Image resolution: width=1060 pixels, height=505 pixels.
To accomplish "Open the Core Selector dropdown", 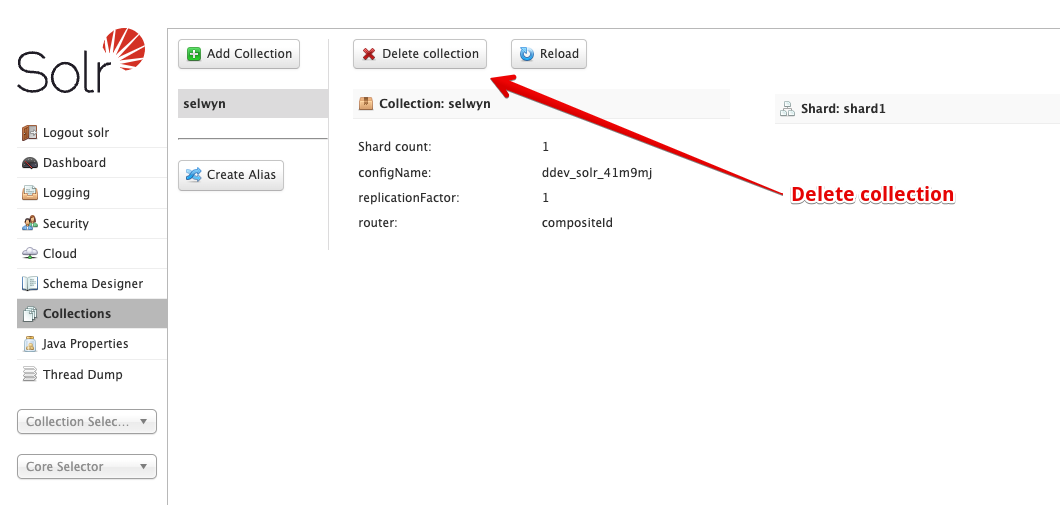I will pos(87,466).
